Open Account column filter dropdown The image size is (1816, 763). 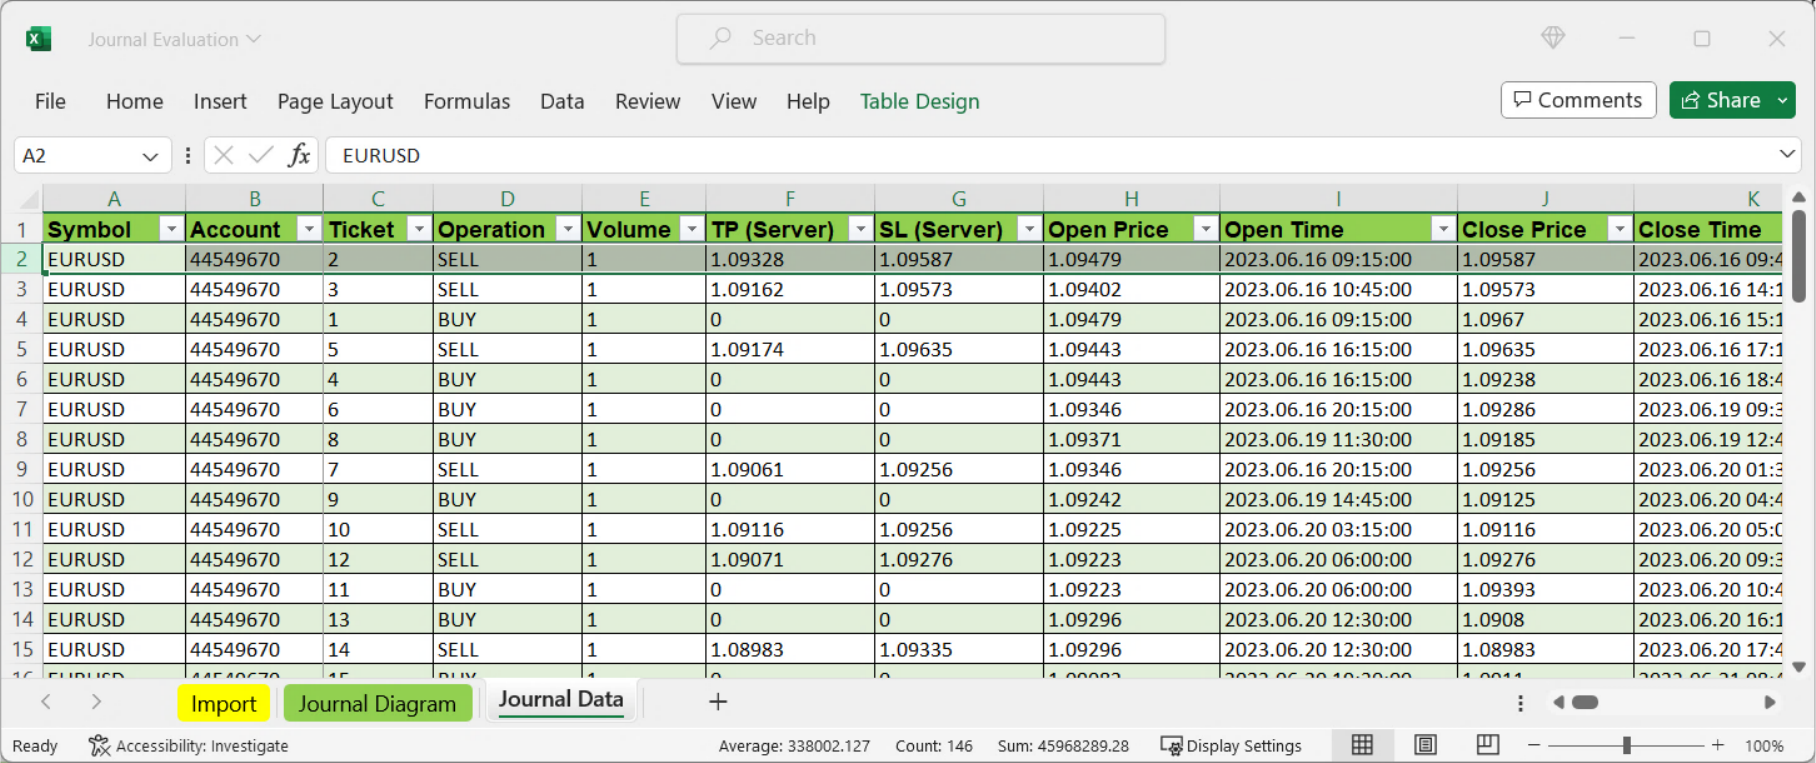(309, 229)
